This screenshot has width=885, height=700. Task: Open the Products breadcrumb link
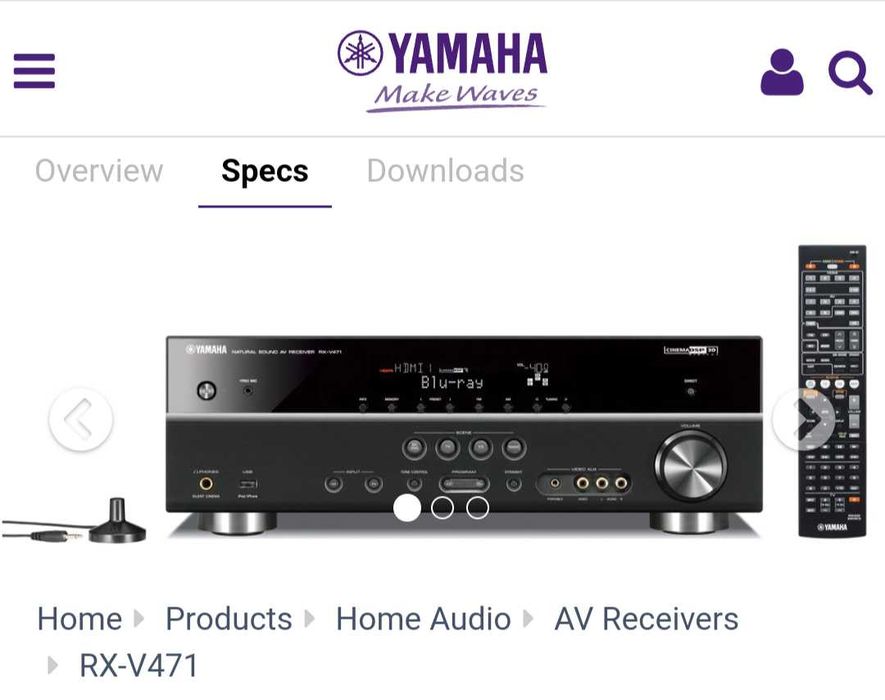coord(229,619)
